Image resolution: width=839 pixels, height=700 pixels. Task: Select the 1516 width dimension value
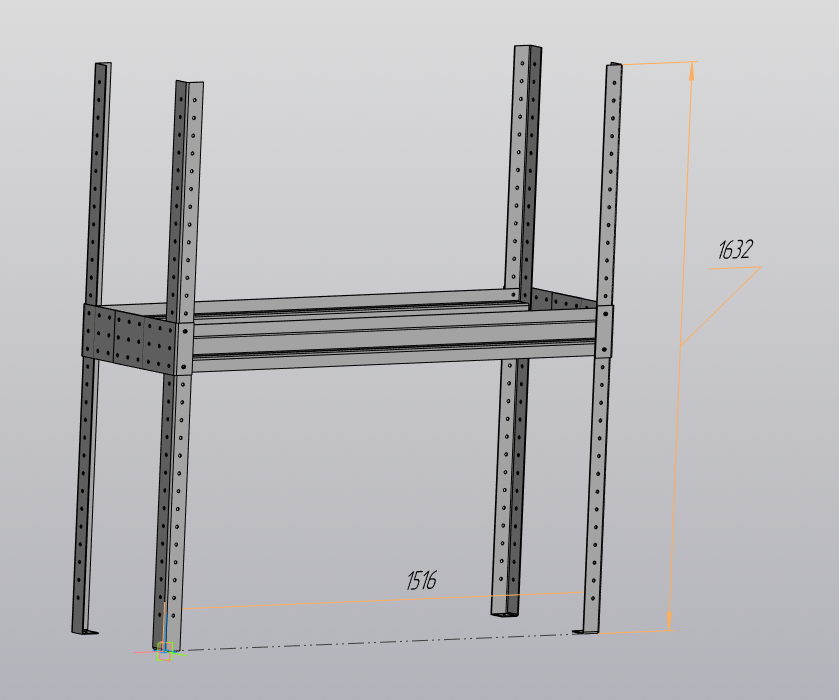(x=421, y=580)
